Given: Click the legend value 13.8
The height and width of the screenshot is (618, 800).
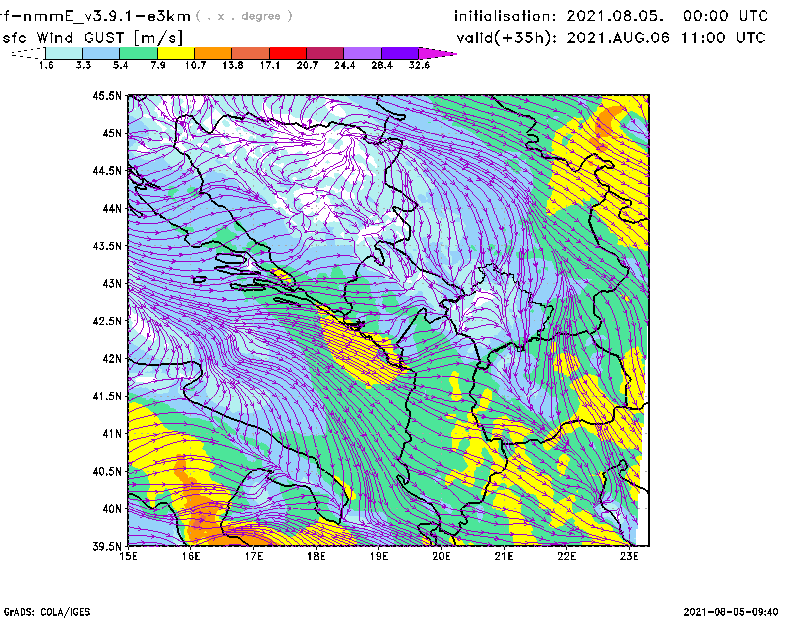Looking at the screenshot, I should pos(233,65).
